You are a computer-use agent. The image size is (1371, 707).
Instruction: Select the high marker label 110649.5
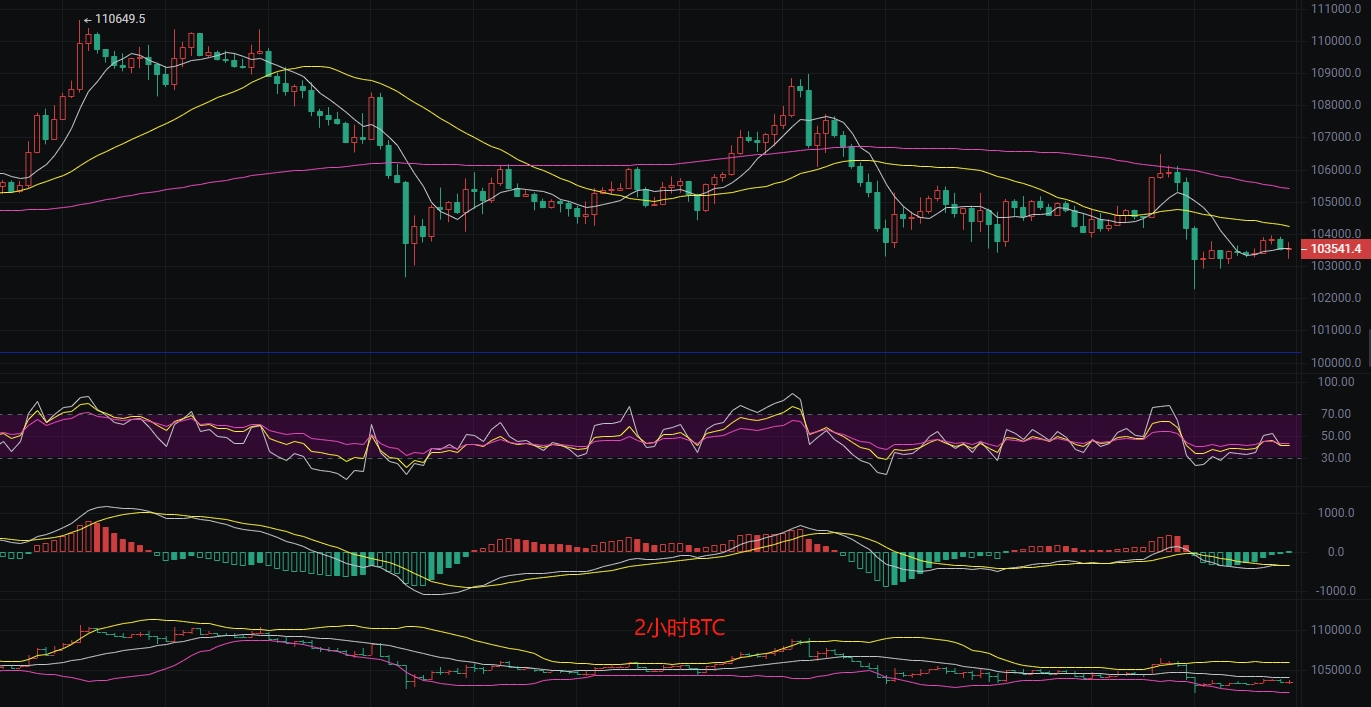(120, 19)
